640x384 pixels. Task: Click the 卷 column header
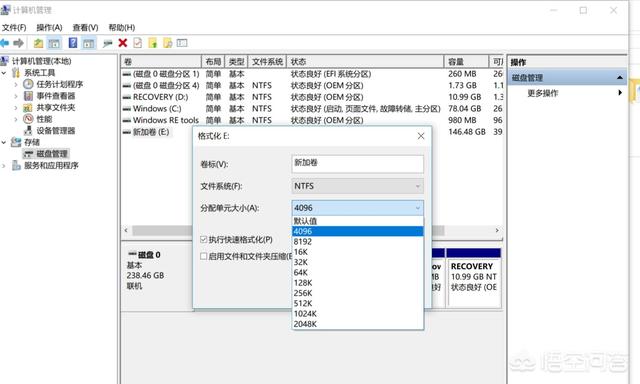[x=162, y=62]
